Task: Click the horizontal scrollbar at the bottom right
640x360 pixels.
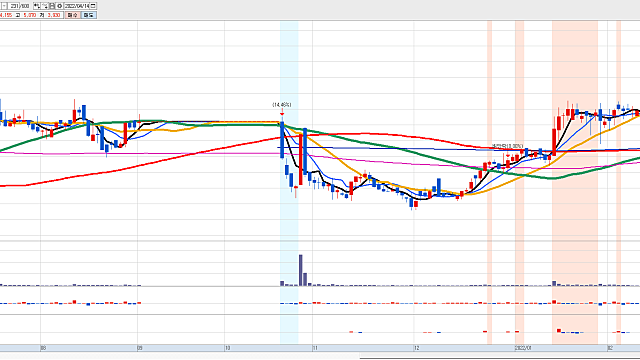Action: (x=500, y=358)
